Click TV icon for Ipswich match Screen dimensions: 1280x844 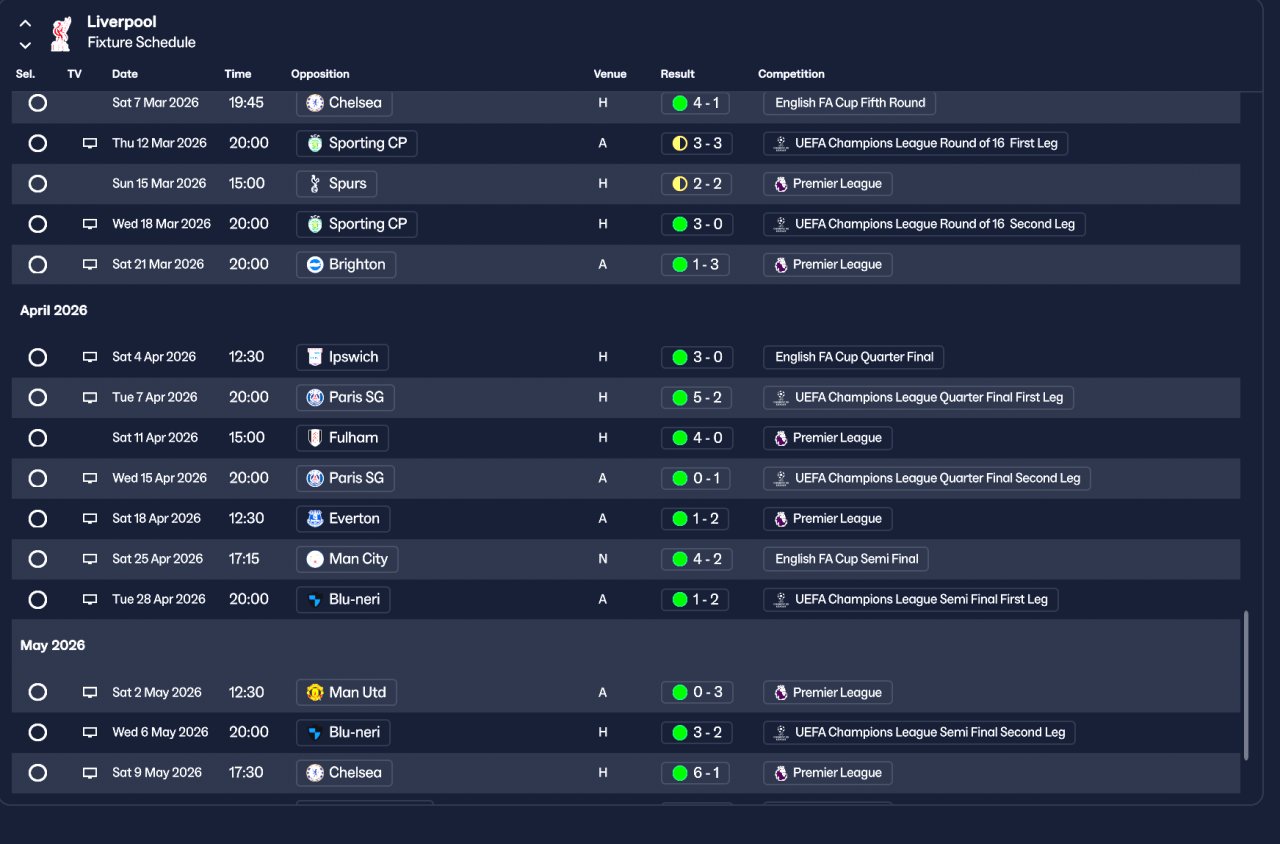(x=90, y=357)
